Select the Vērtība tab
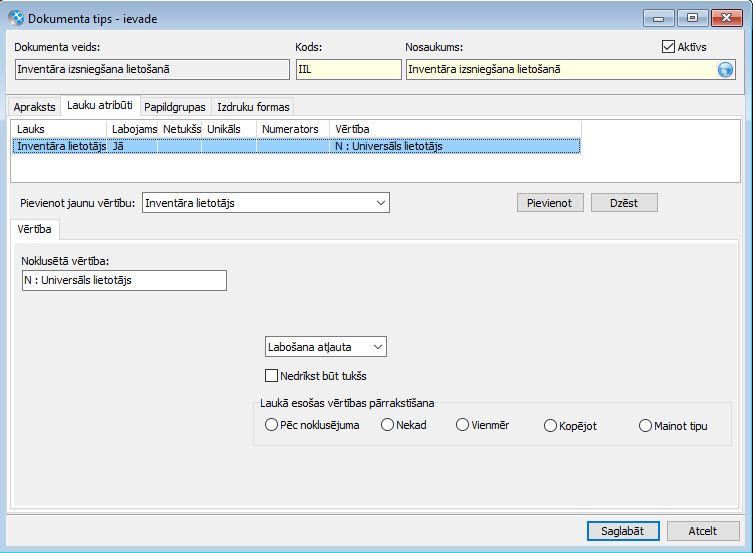The height and width of the screenshot is (553, 753). [34, 229]
